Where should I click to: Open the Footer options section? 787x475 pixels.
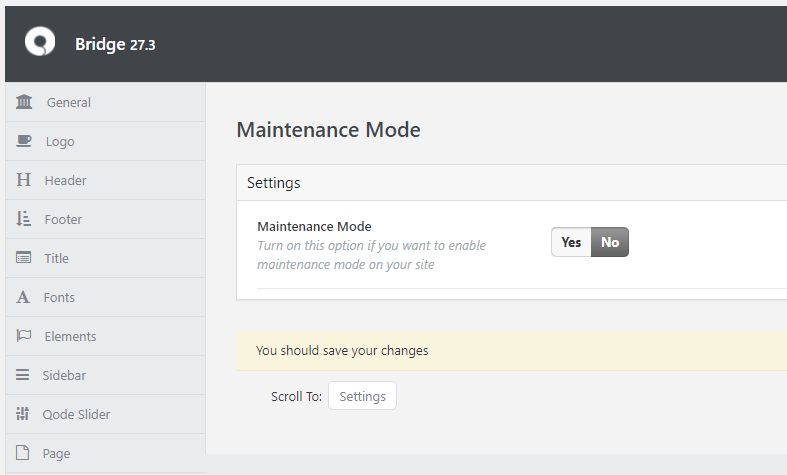click(x=105, y=219)
